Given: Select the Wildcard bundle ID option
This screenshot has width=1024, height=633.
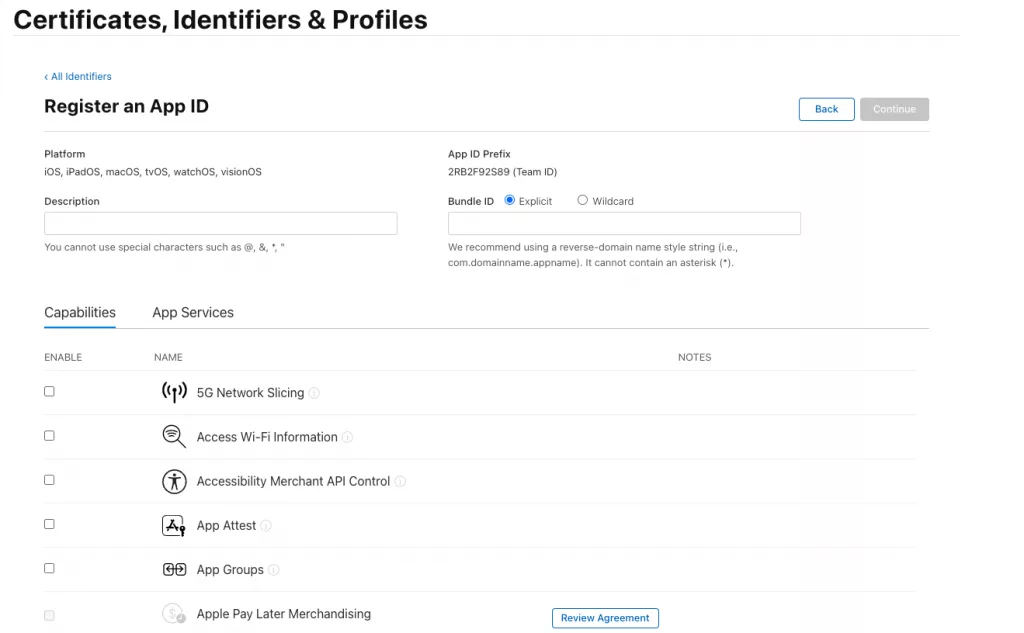Looking at the screenshot, I should pos(583,200).
